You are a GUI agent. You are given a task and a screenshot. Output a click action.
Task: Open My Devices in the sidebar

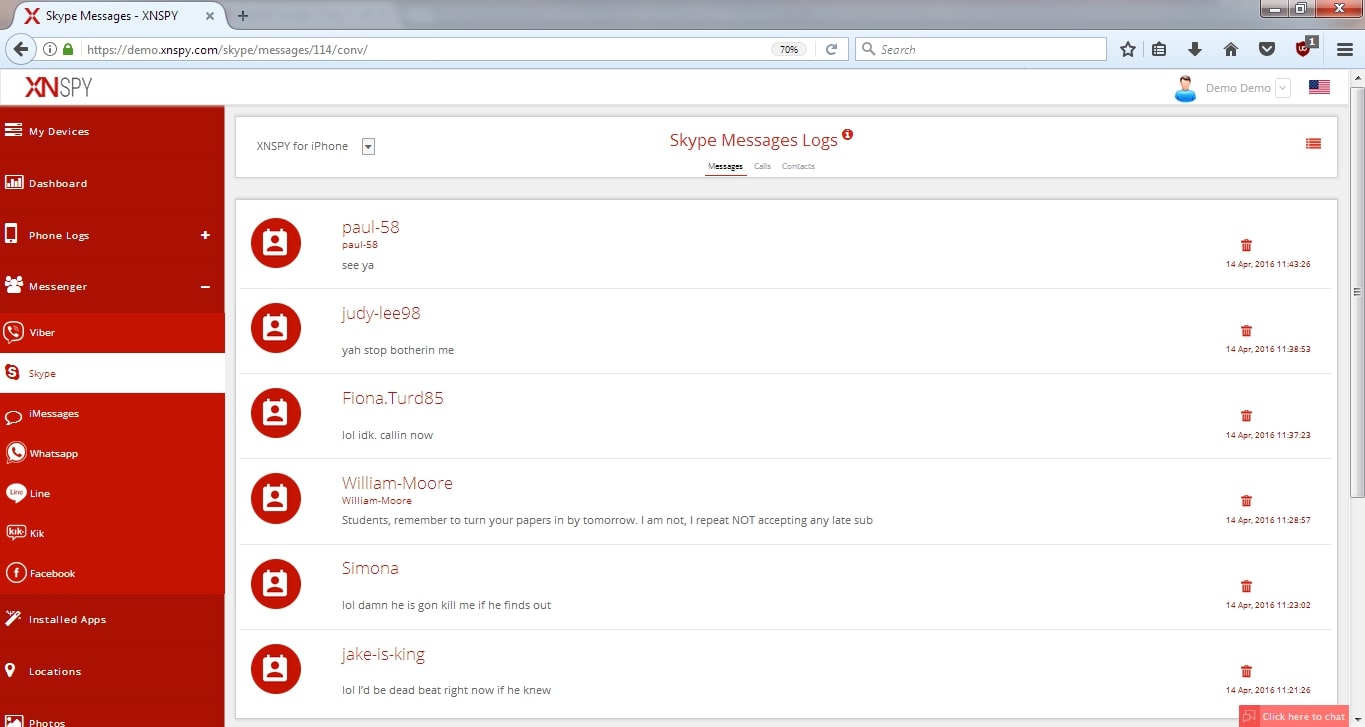point(112,131)
